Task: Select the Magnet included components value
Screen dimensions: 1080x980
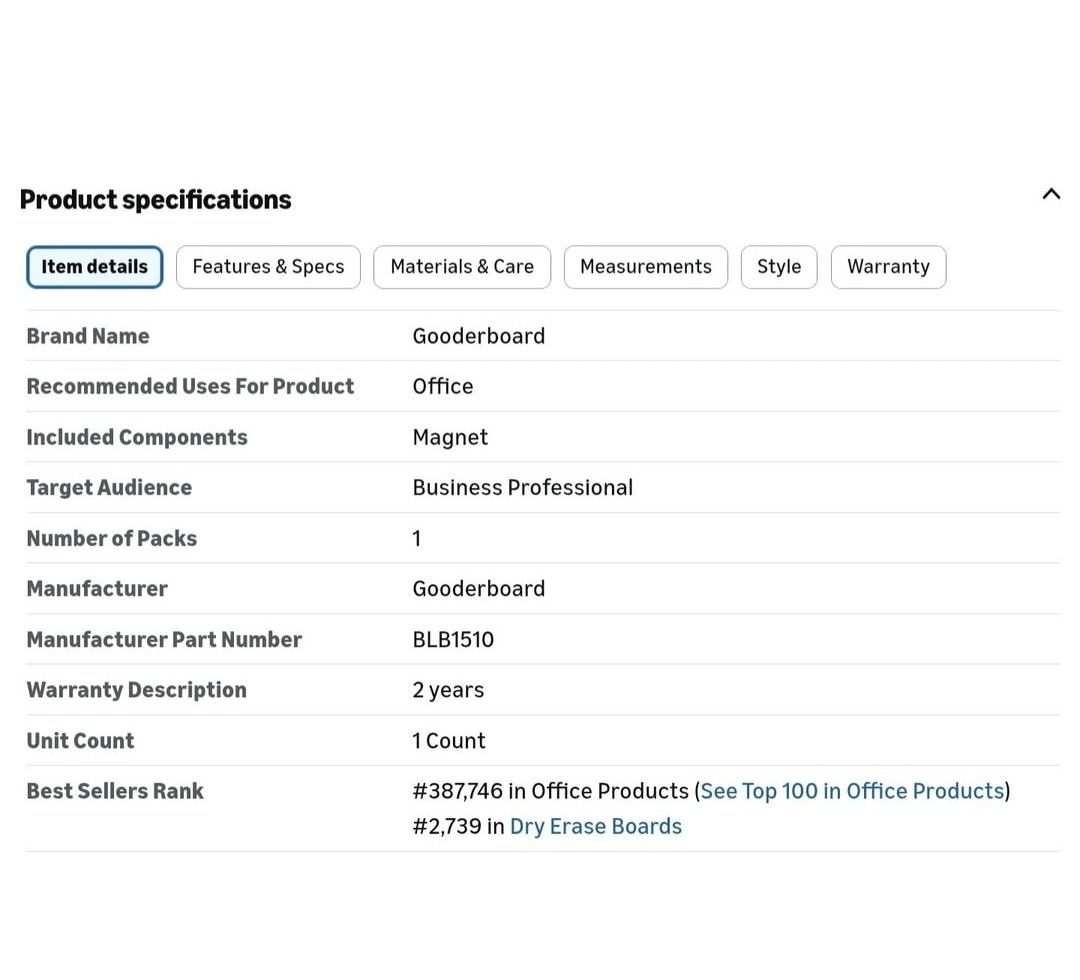Action: [450, 437]
